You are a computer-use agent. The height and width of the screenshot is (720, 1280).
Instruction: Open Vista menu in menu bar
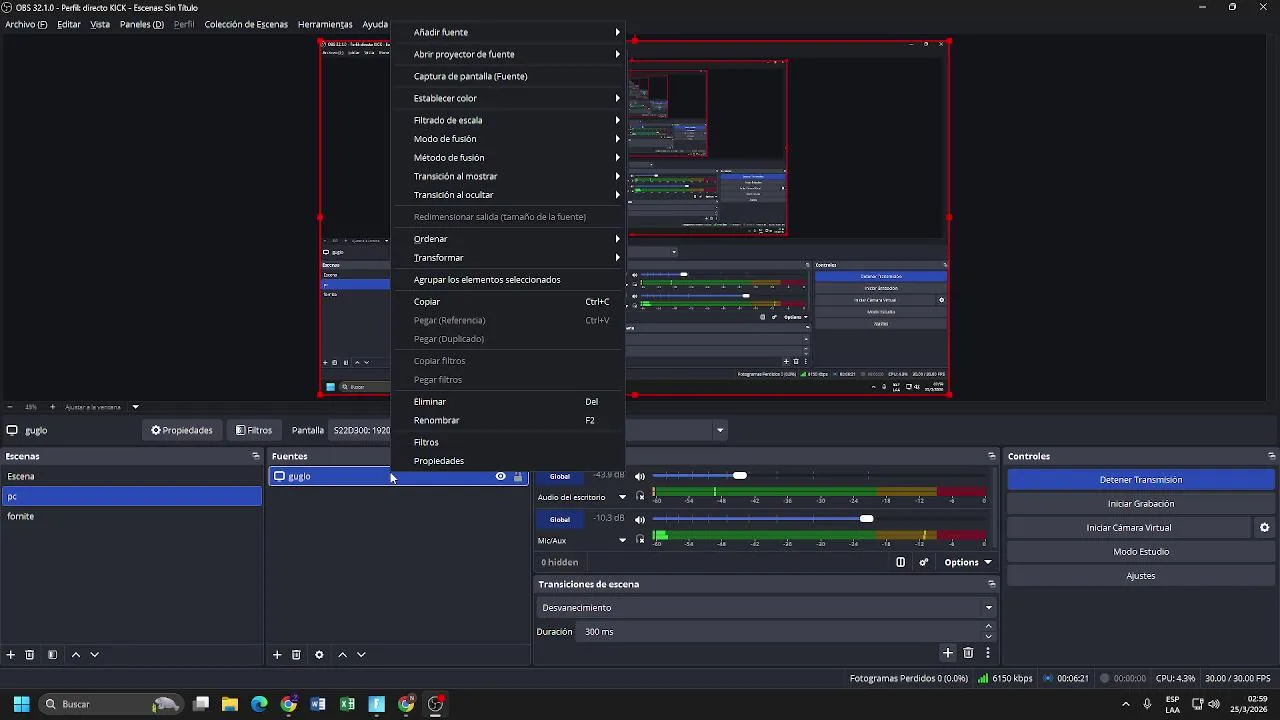[x=100, y=24]
